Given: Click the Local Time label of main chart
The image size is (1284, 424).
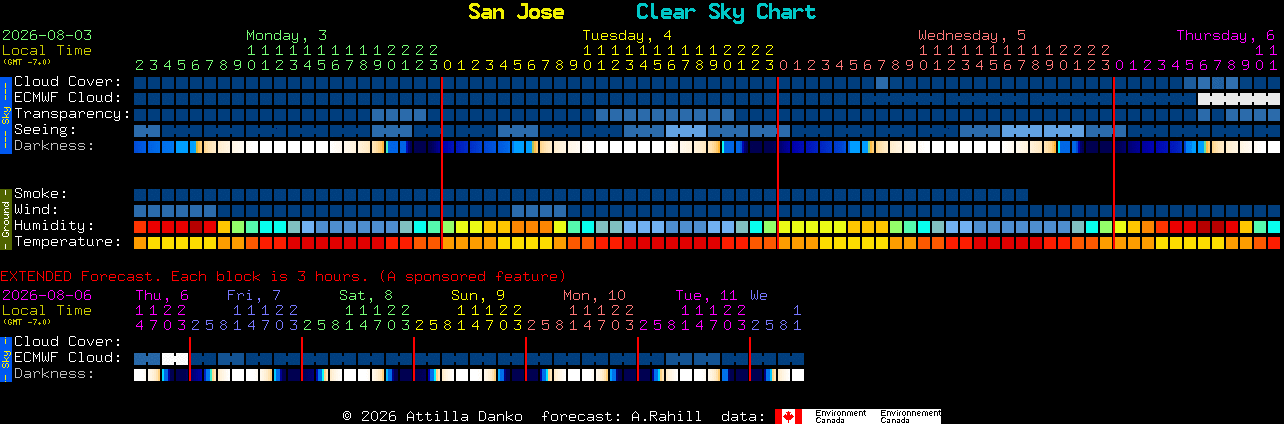Looking at the screenshot, I should pos(47,50).
